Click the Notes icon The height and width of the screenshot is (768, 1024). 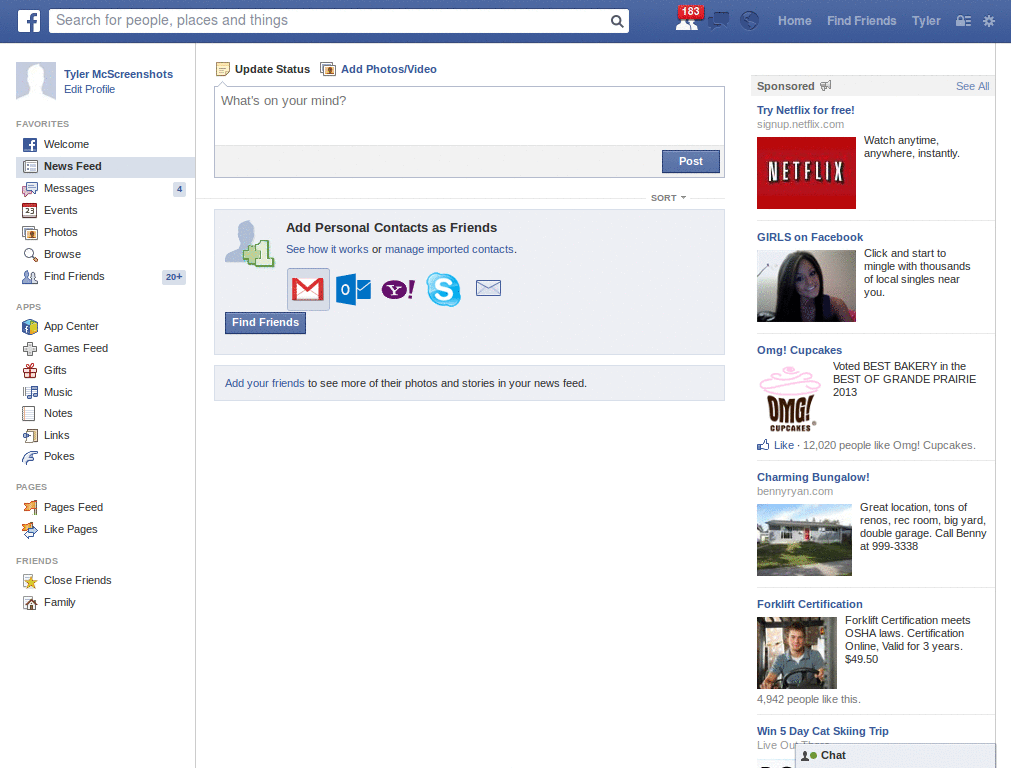coord(29,413)
